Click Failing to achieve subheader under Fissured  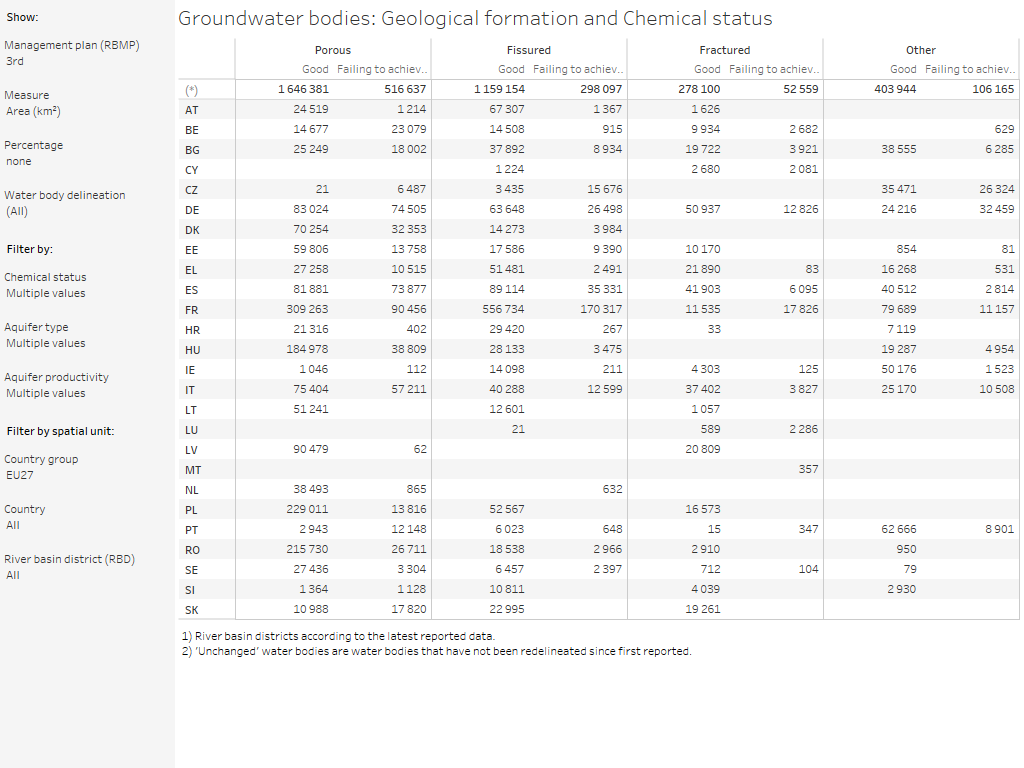tap(578, 69)
